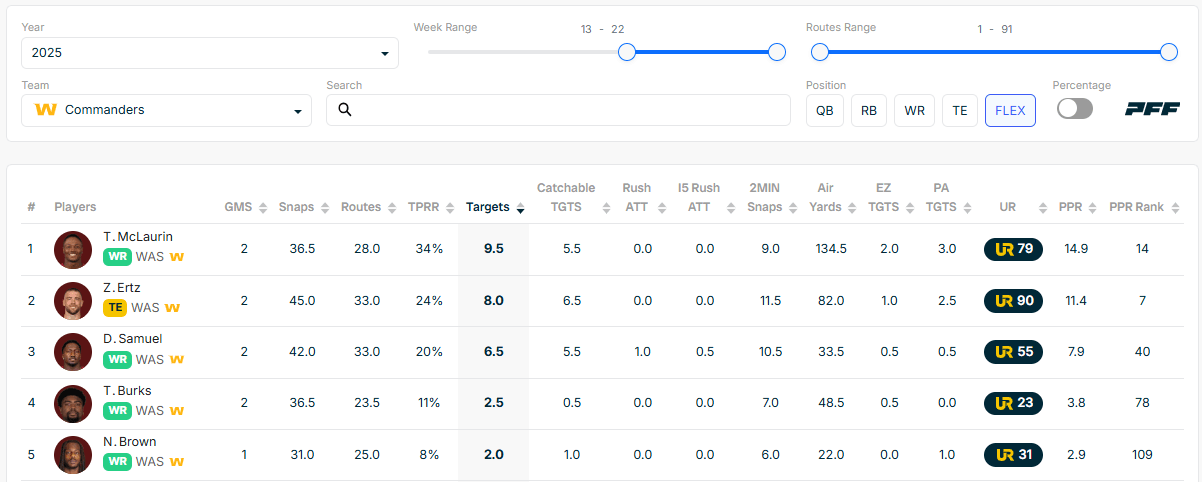Viewport: 1202px width, 482px height.
Task: Click the Commanders logo next to D. Samuel
Action: coord(177,359)
